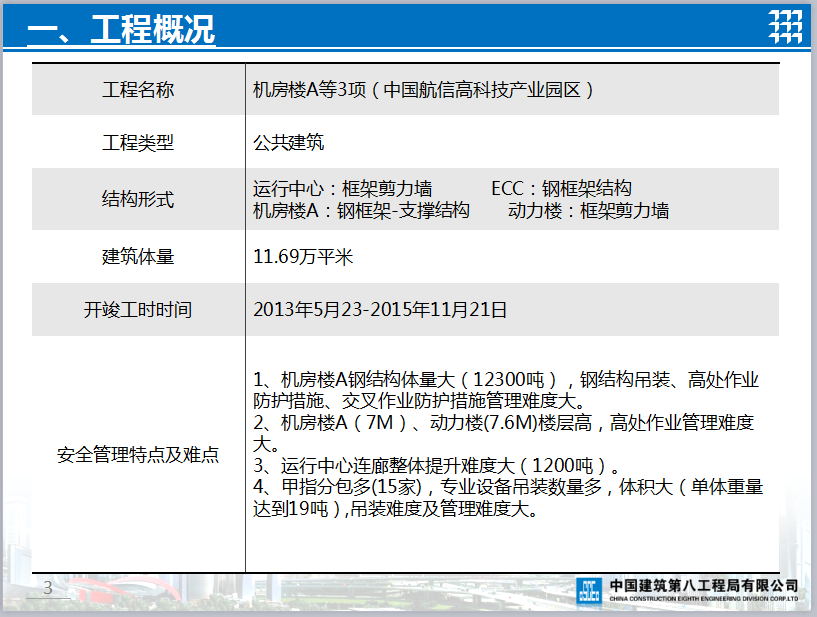
Task: Click the 工程类型 row label
Action: click(138, 142)
